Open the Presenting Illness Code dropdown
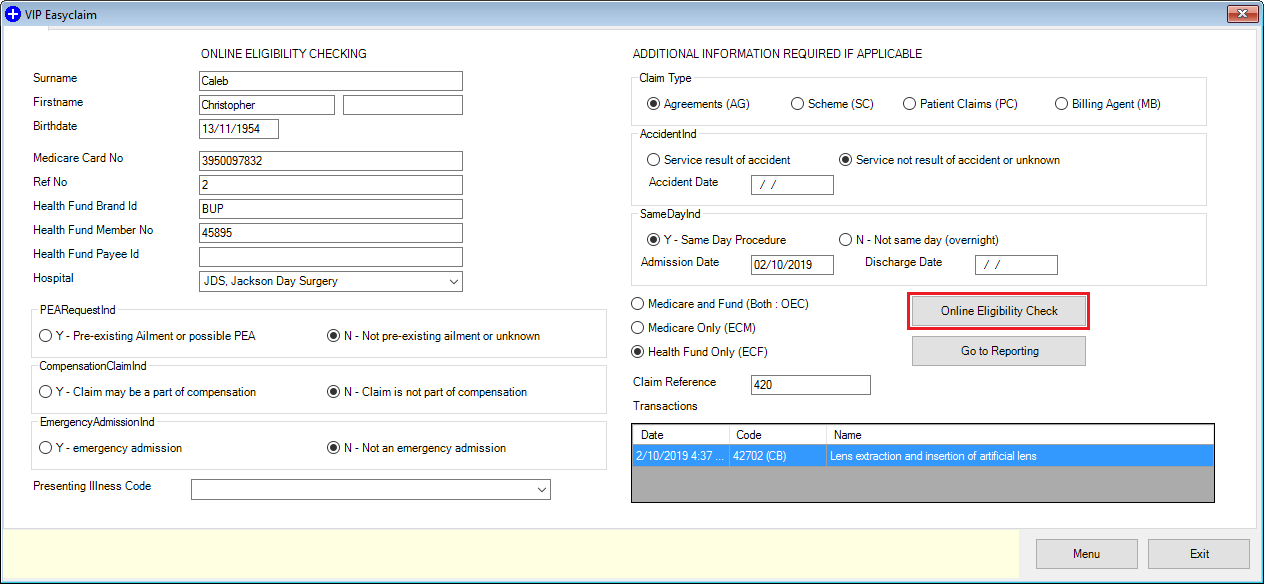Screen dimensions: 1264x584 point(541,490)
